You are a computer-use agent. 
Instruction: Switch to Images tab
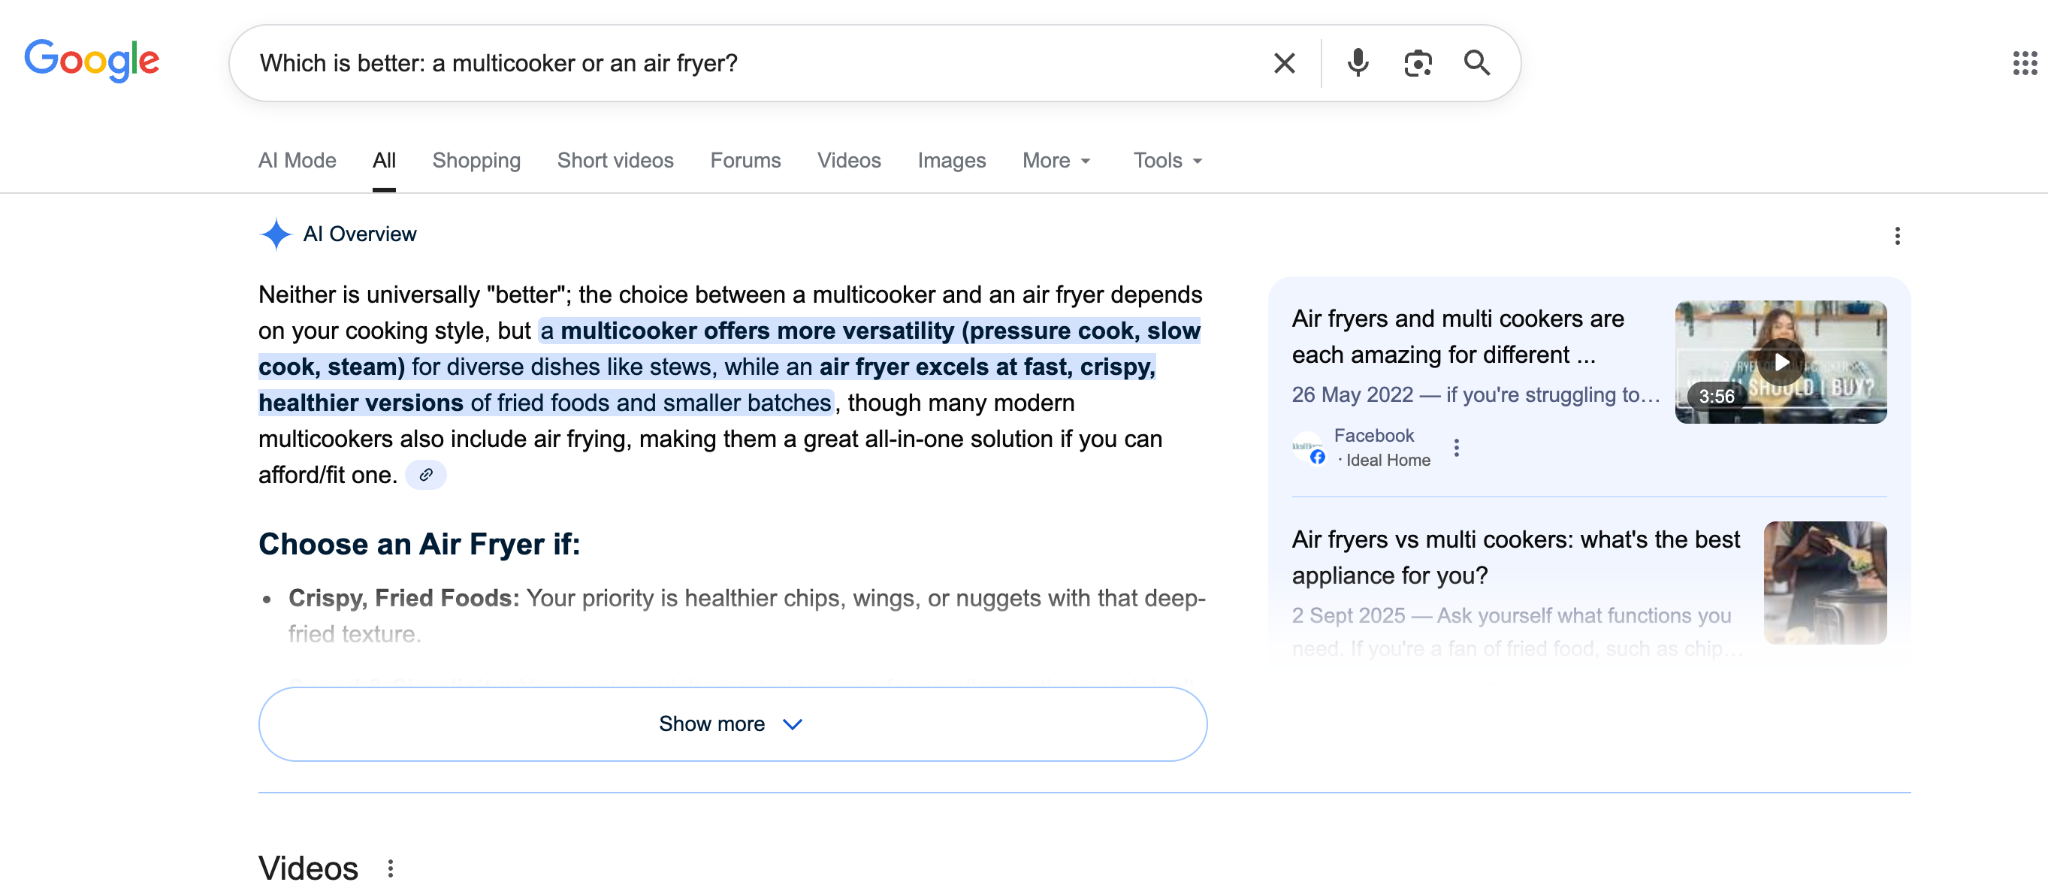pyautogui.click(x=951, y=160)
